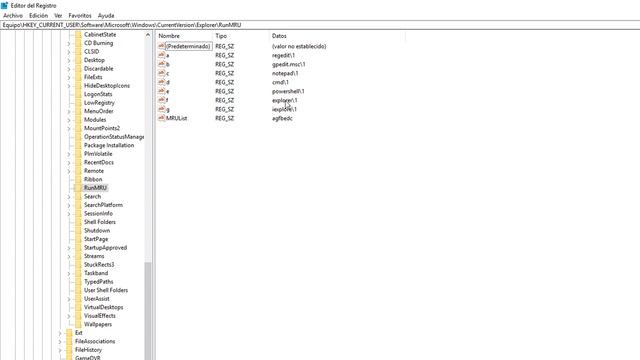Open the Ayuda menu
This screenshot has width=640, height=360.
[106, 16]
